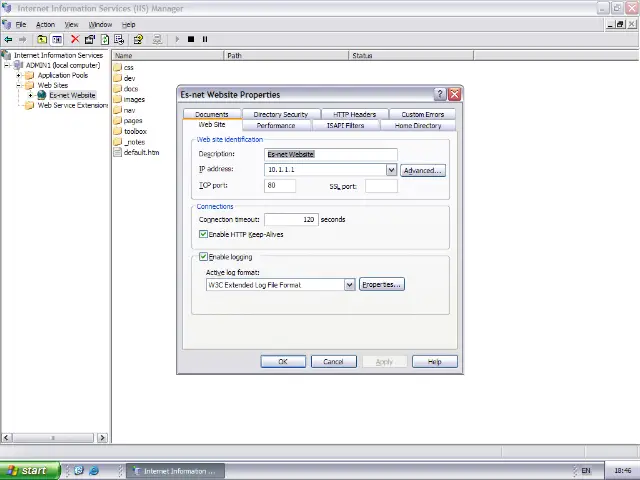Expand the Application Pools tree node
Viewport: 640px width, 480px height.
coord(18,75)
